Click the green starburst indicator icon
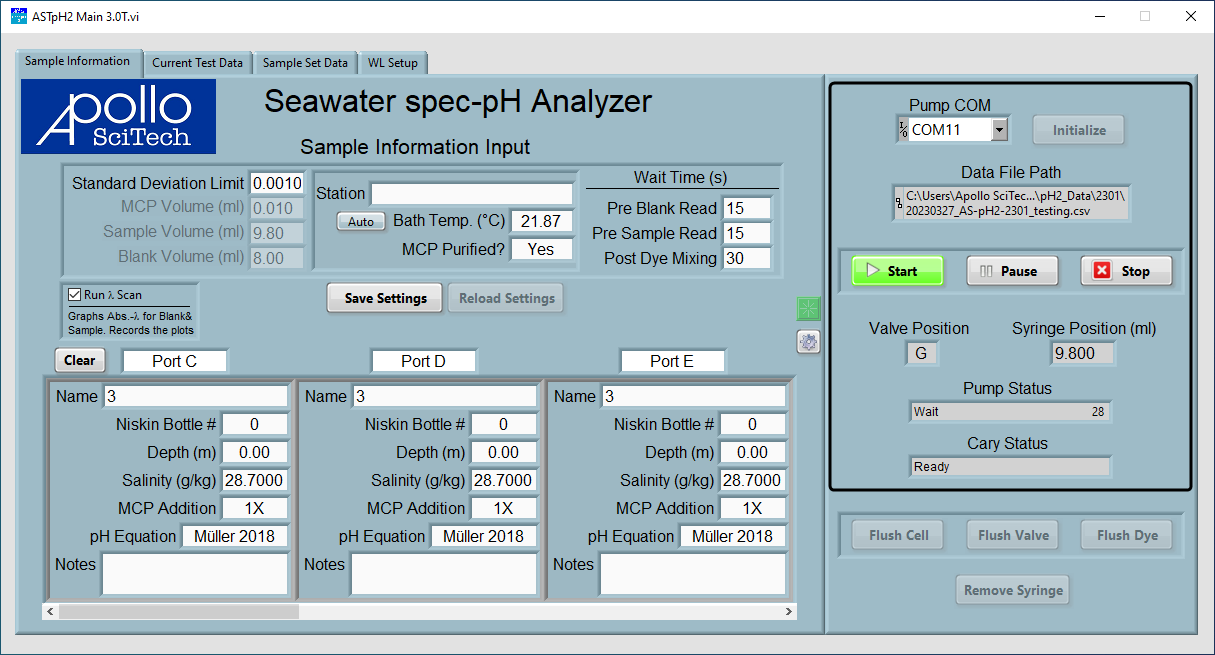This screenshot has width=1215, height=655. tap(808, 309)
